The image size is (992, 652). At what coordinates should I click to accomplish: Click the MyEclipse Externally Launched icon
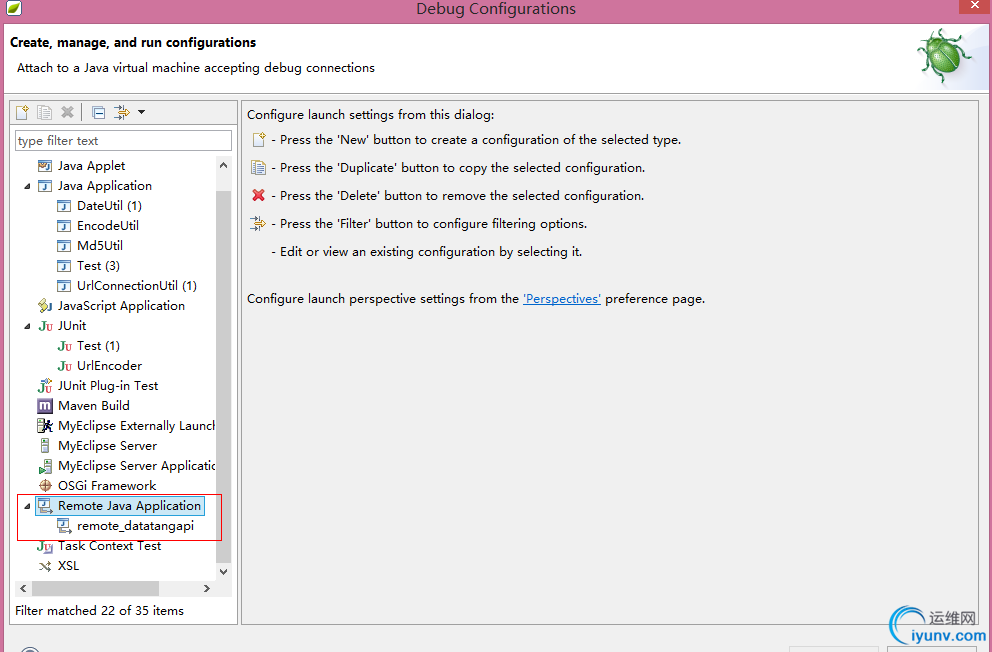pos(45,426)
